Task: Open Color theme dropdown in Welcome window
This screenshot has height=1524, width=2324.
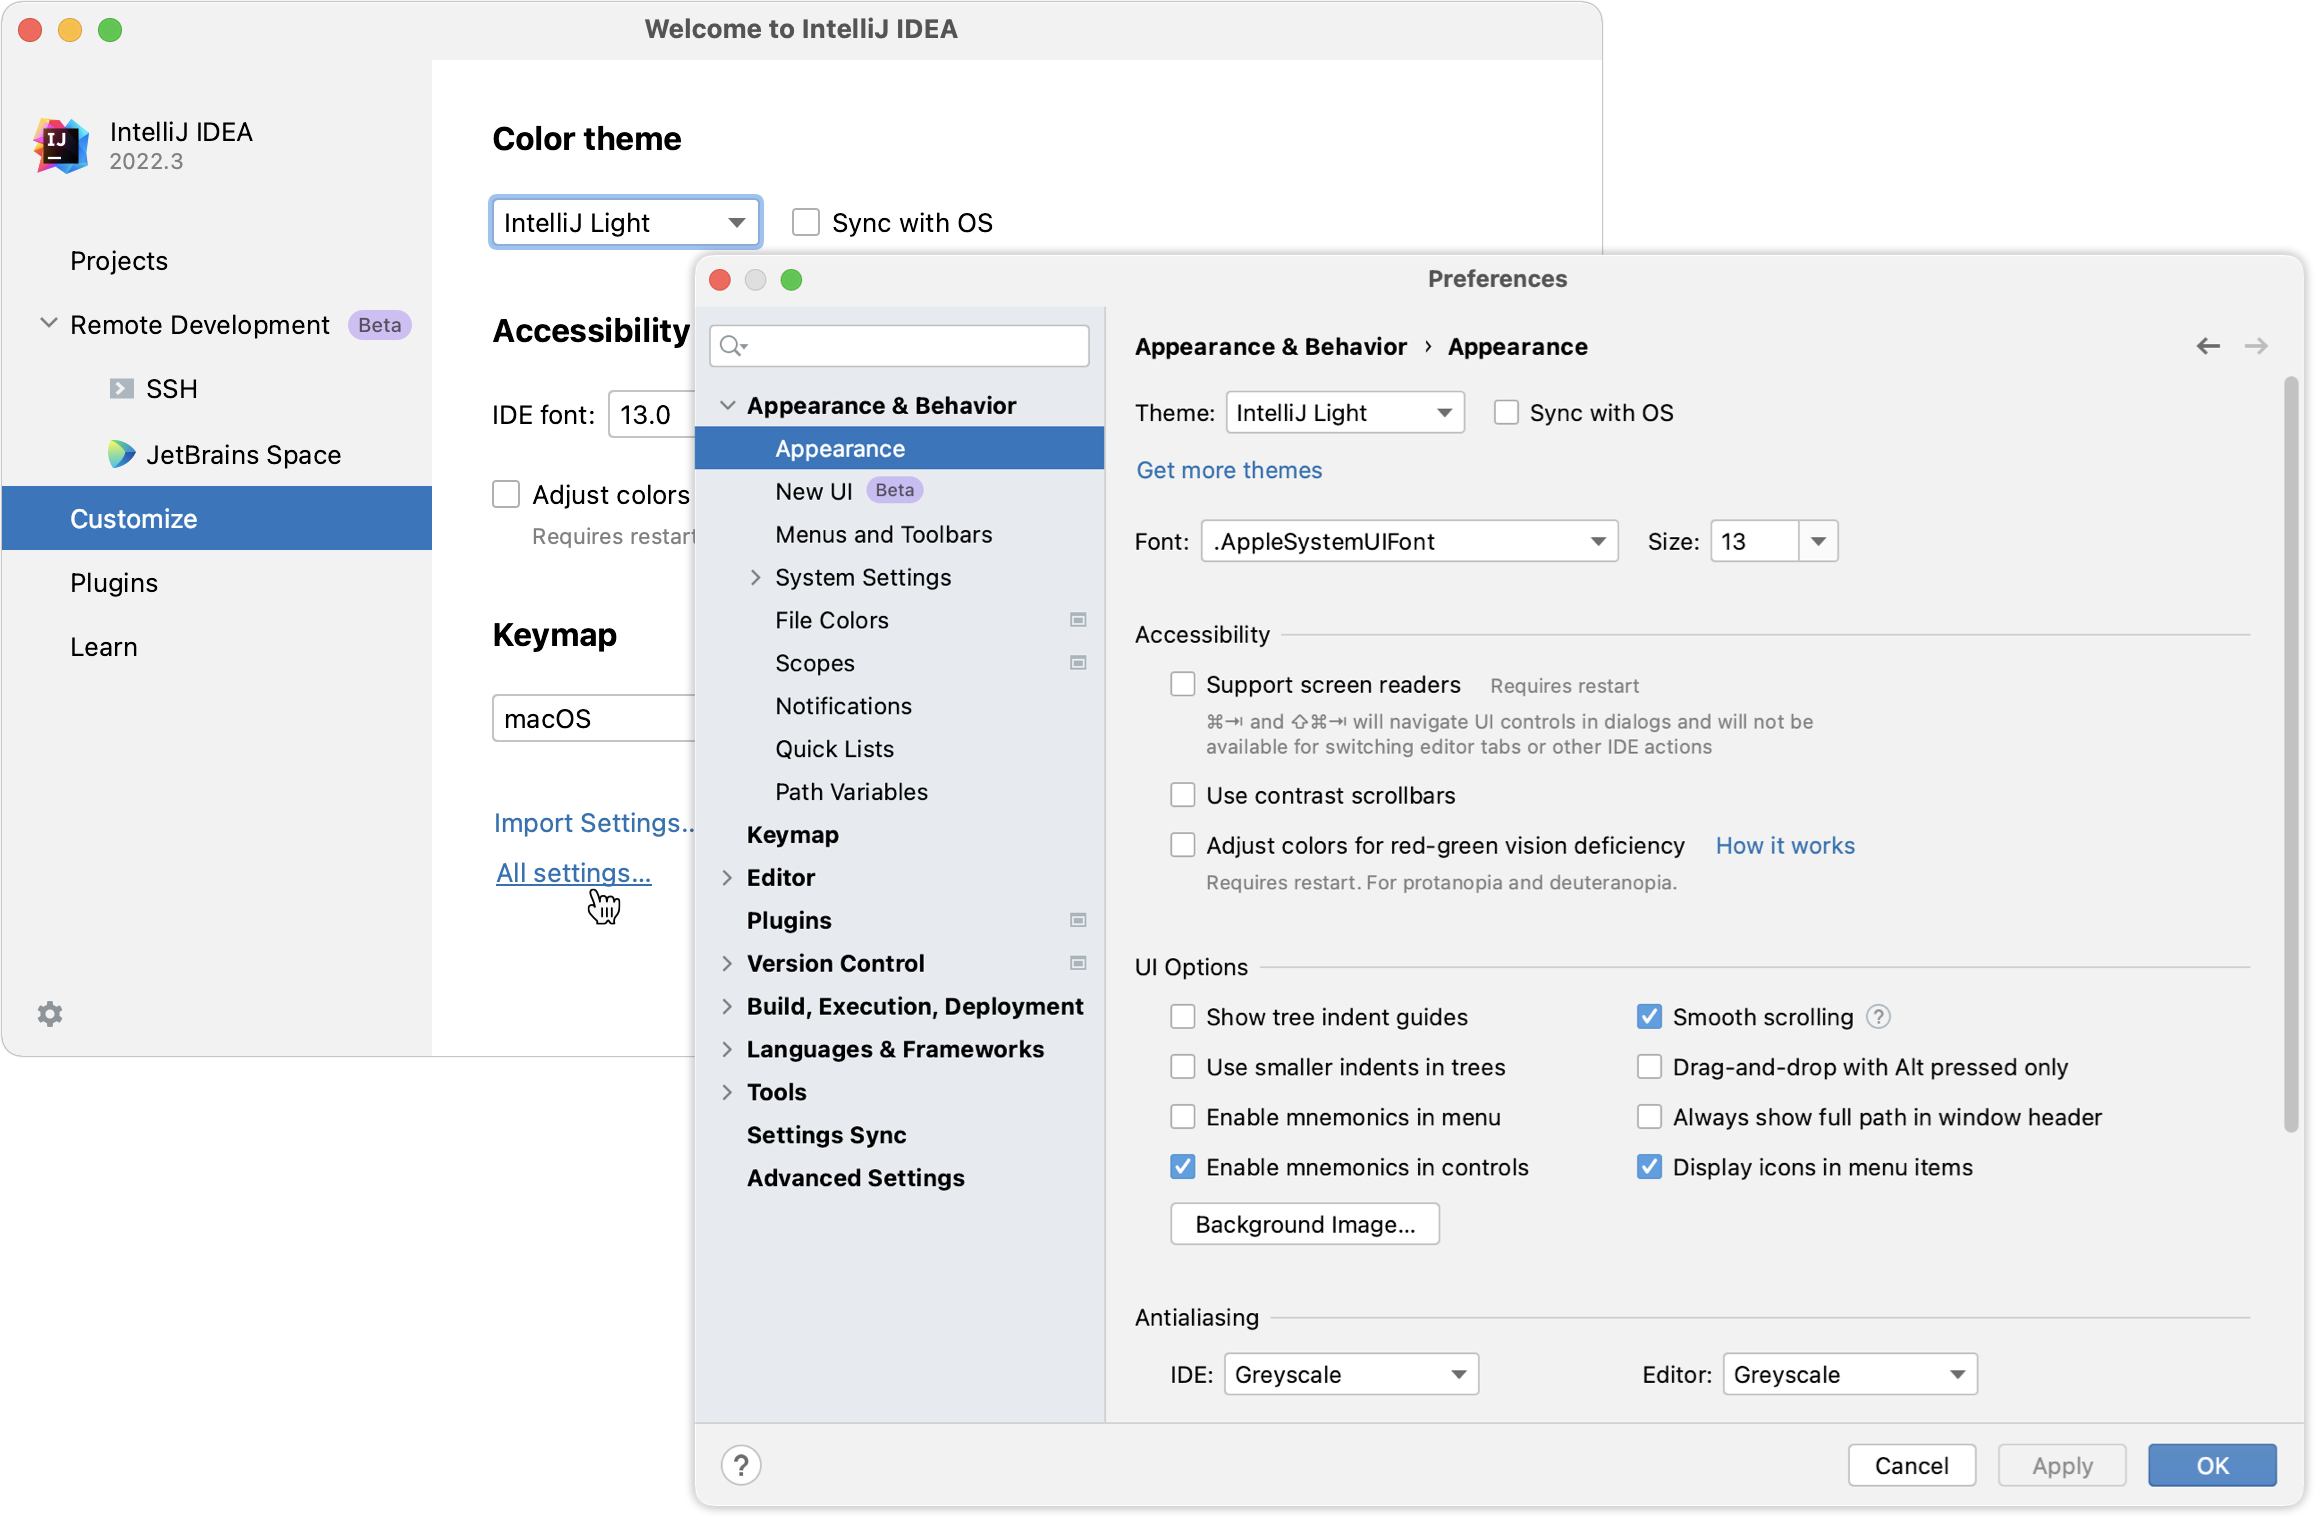Action: click(626, 222)
